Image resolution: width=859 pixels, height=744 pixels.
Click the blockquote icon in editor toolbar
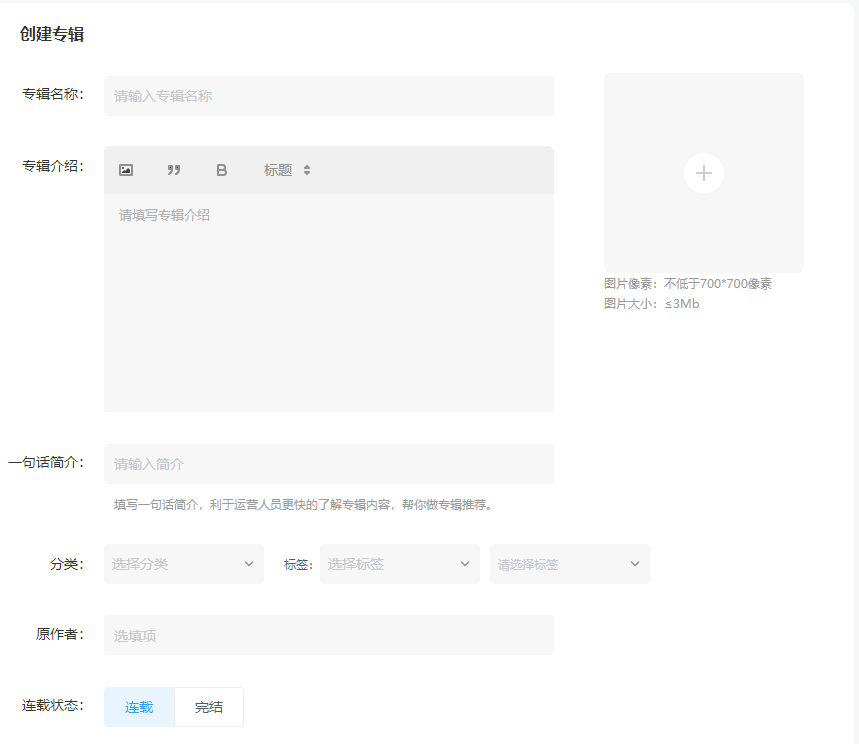click(x=174, y=170)
